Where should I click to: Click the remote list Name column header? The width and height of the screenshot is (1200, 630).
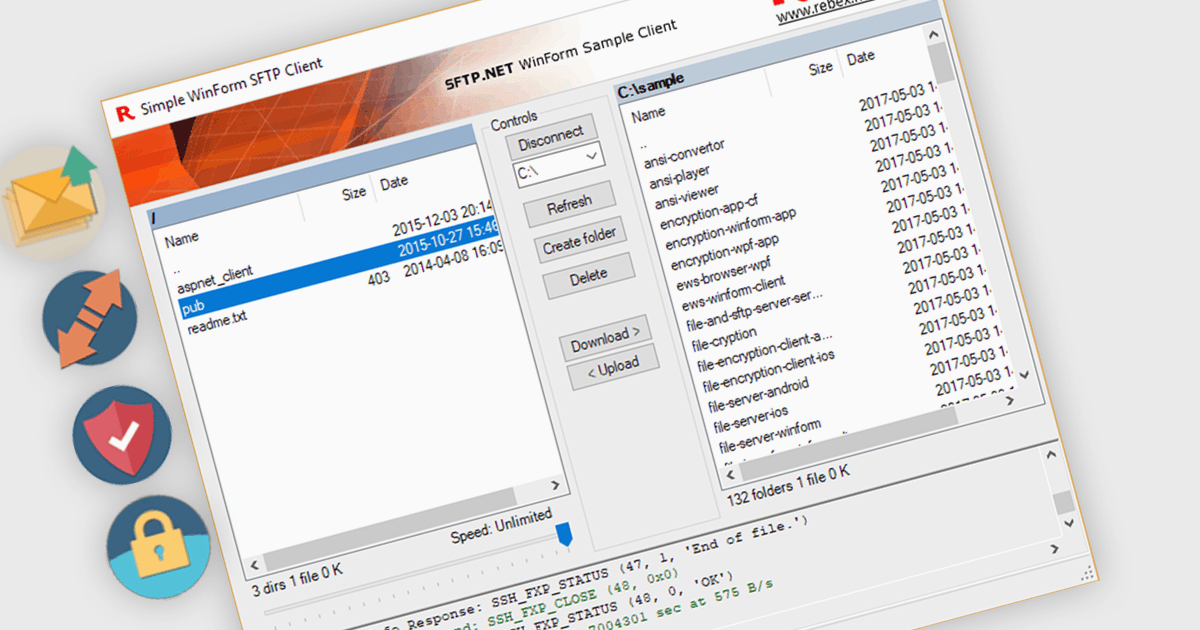pos(182,239)
